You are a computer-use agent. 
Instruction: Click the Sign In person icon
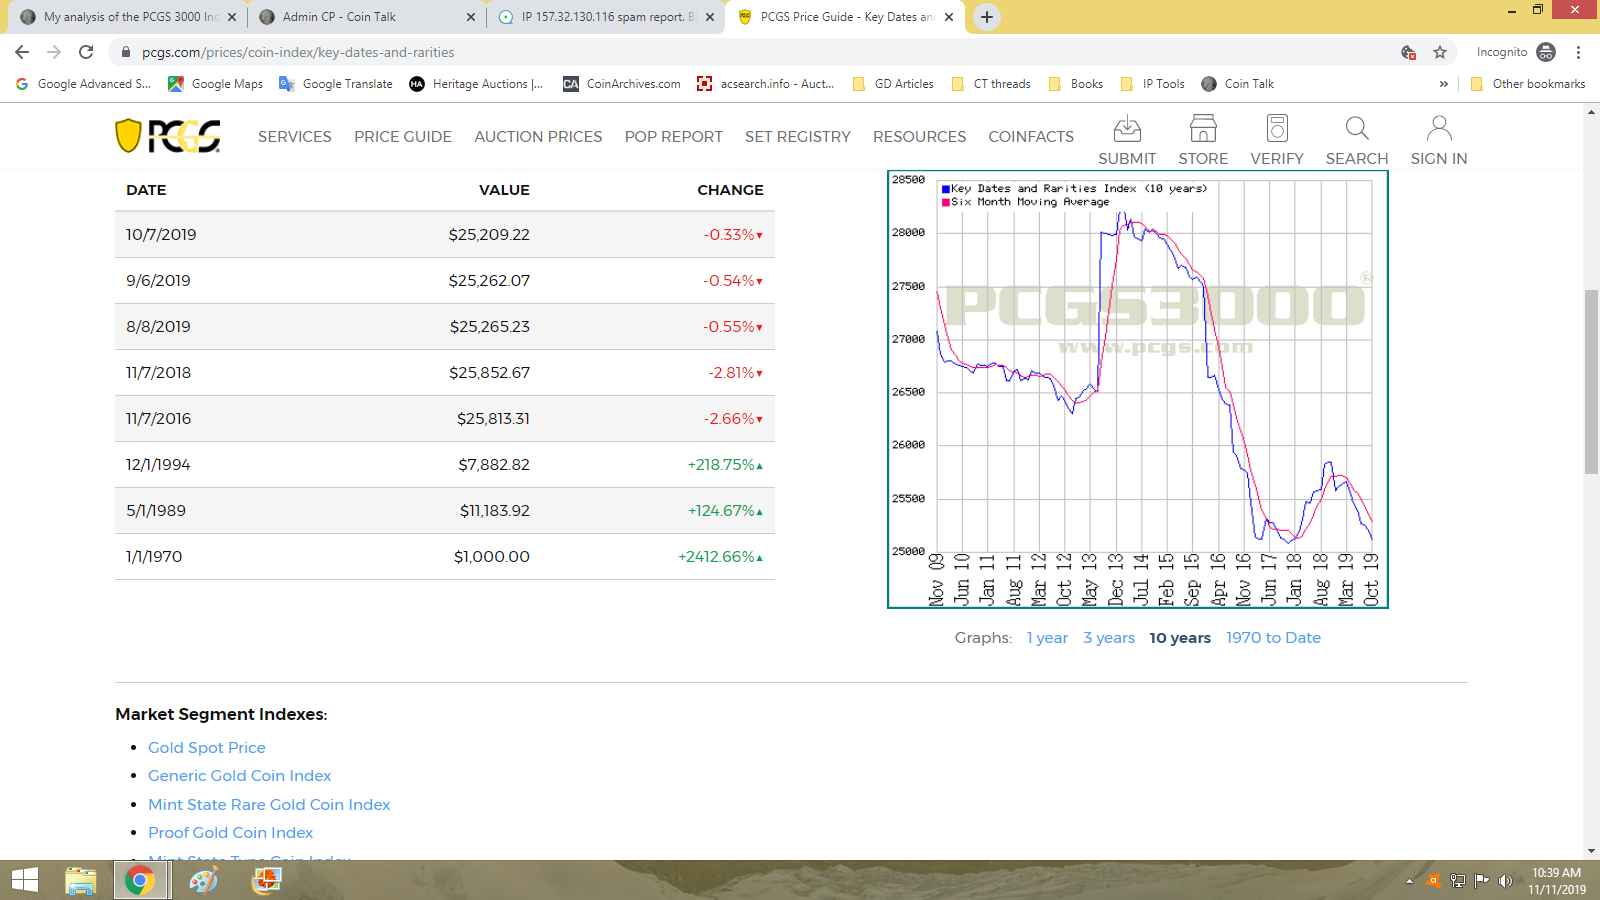click(x=1439, y=129)
